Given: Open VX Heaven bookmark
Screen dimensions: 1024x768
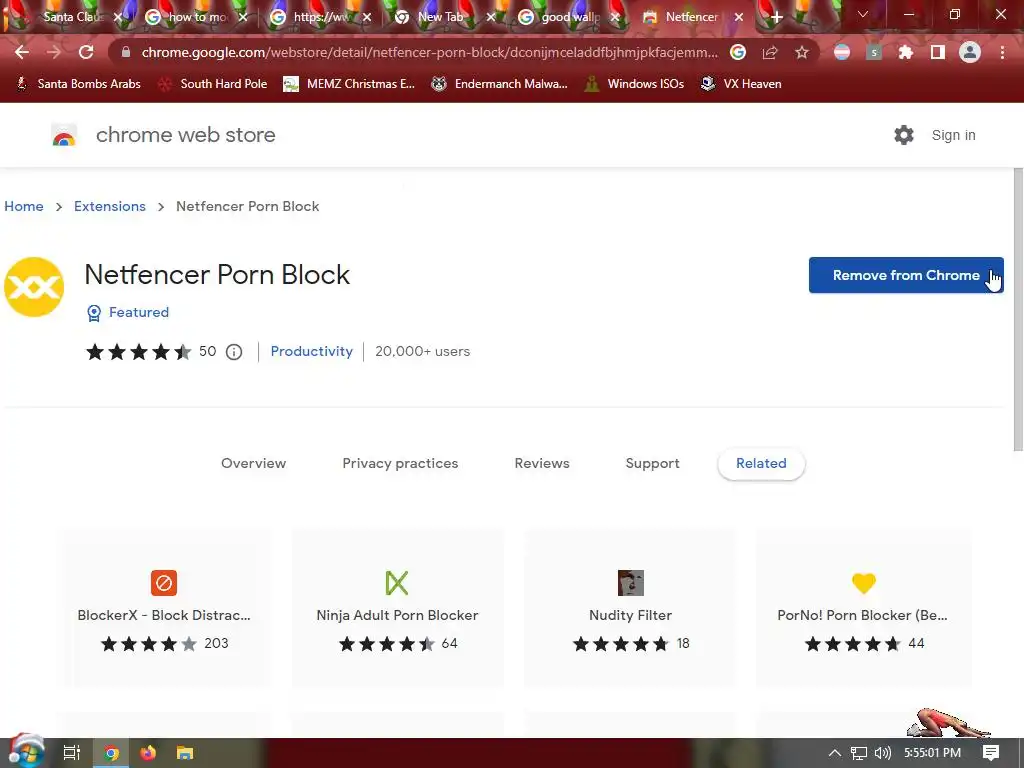Looking at the screenshot, I should [x=741, y=84].
